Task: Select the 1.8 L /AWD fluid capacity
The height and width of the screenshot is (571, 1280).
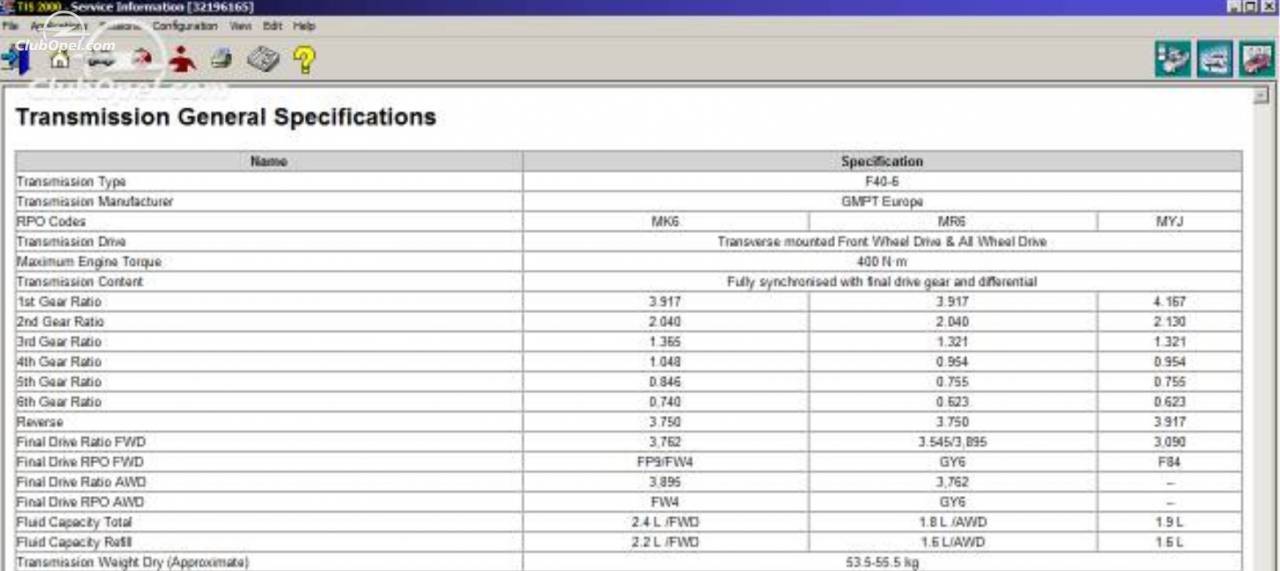Action: point(953,522)
